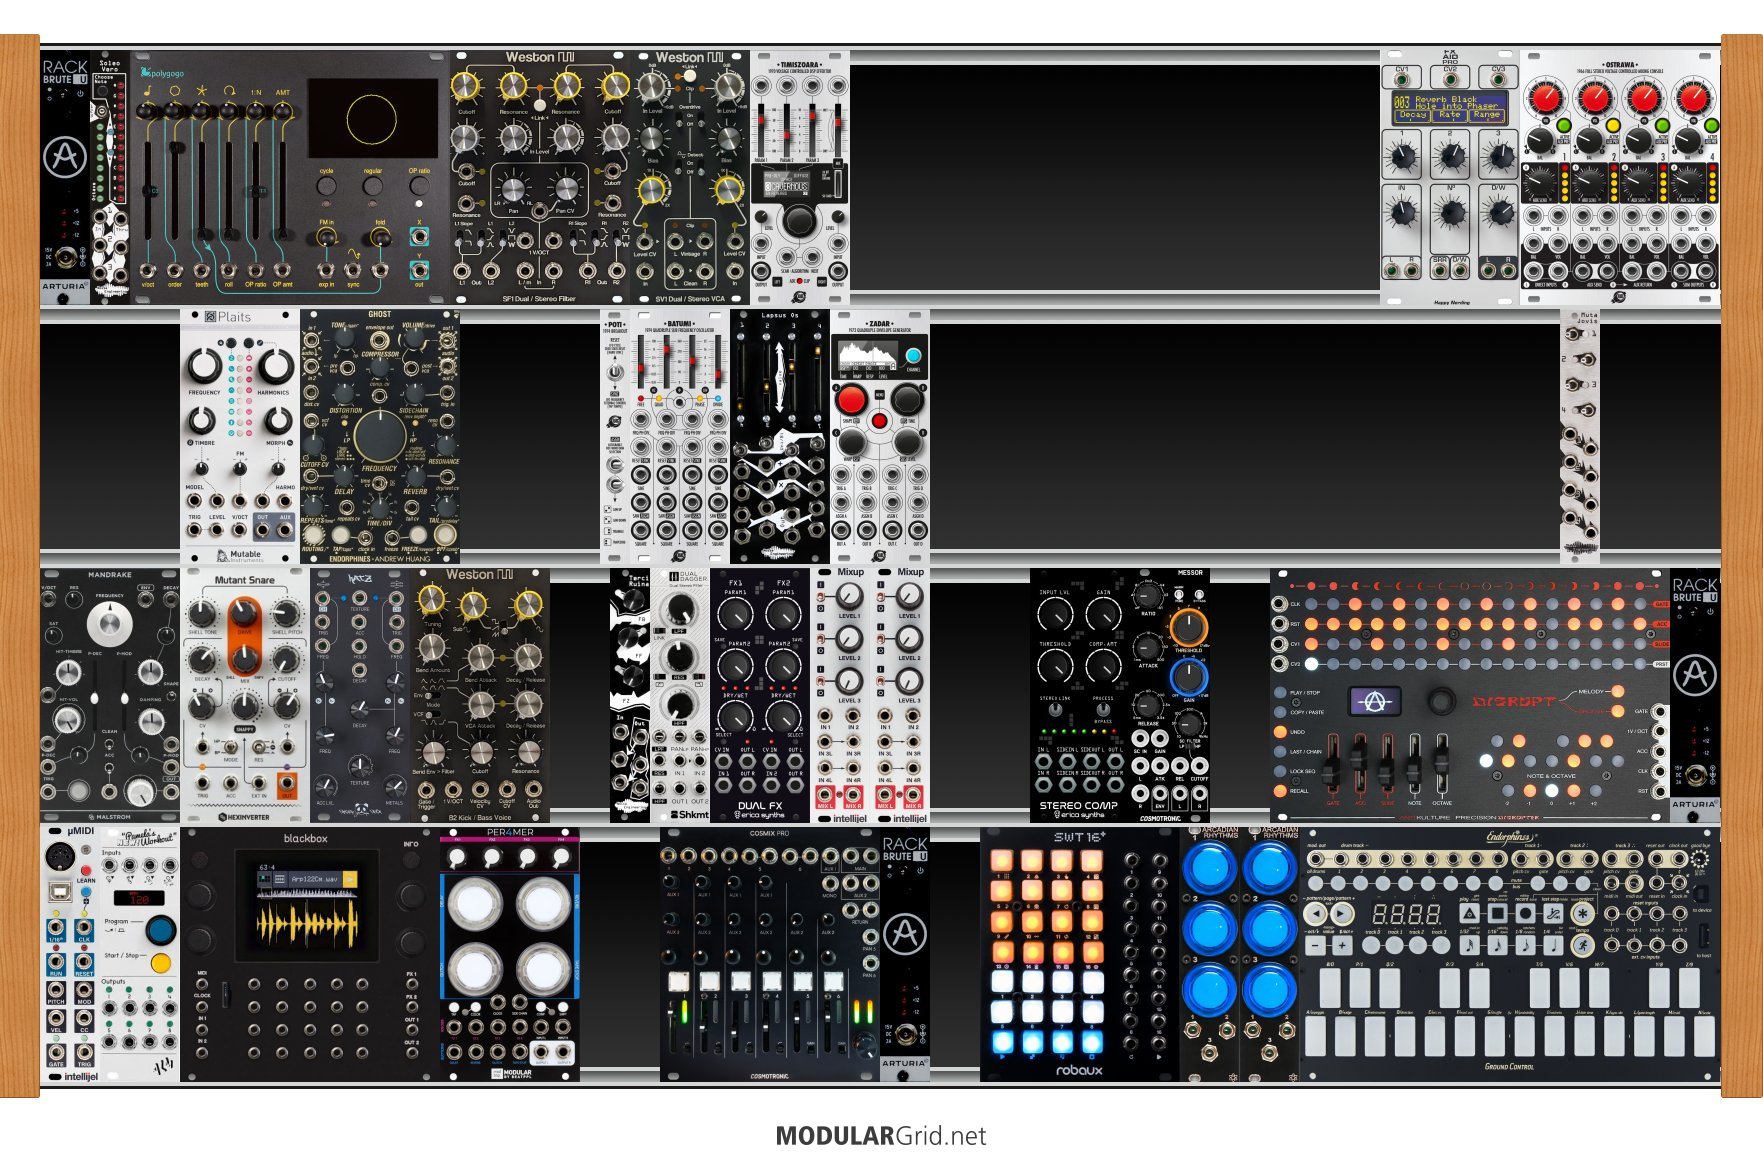The image size is (1763, 1157).
Task: Select the Muta Jovis module
Action: pos(1580,436)
